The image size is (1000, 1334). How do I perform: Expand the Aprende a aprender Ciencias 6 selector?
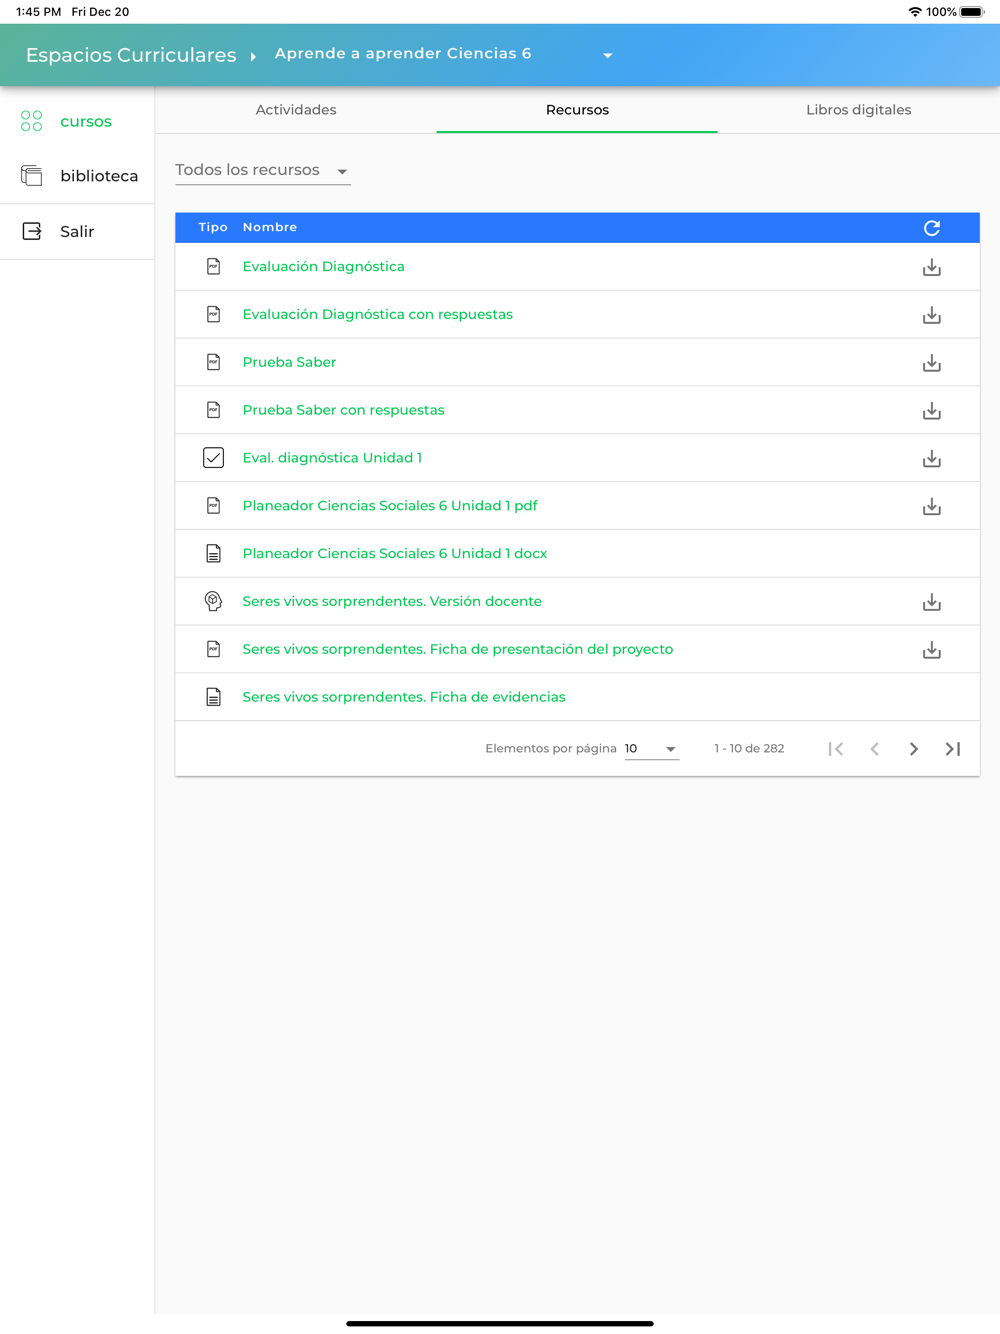(x=607, y=56)
